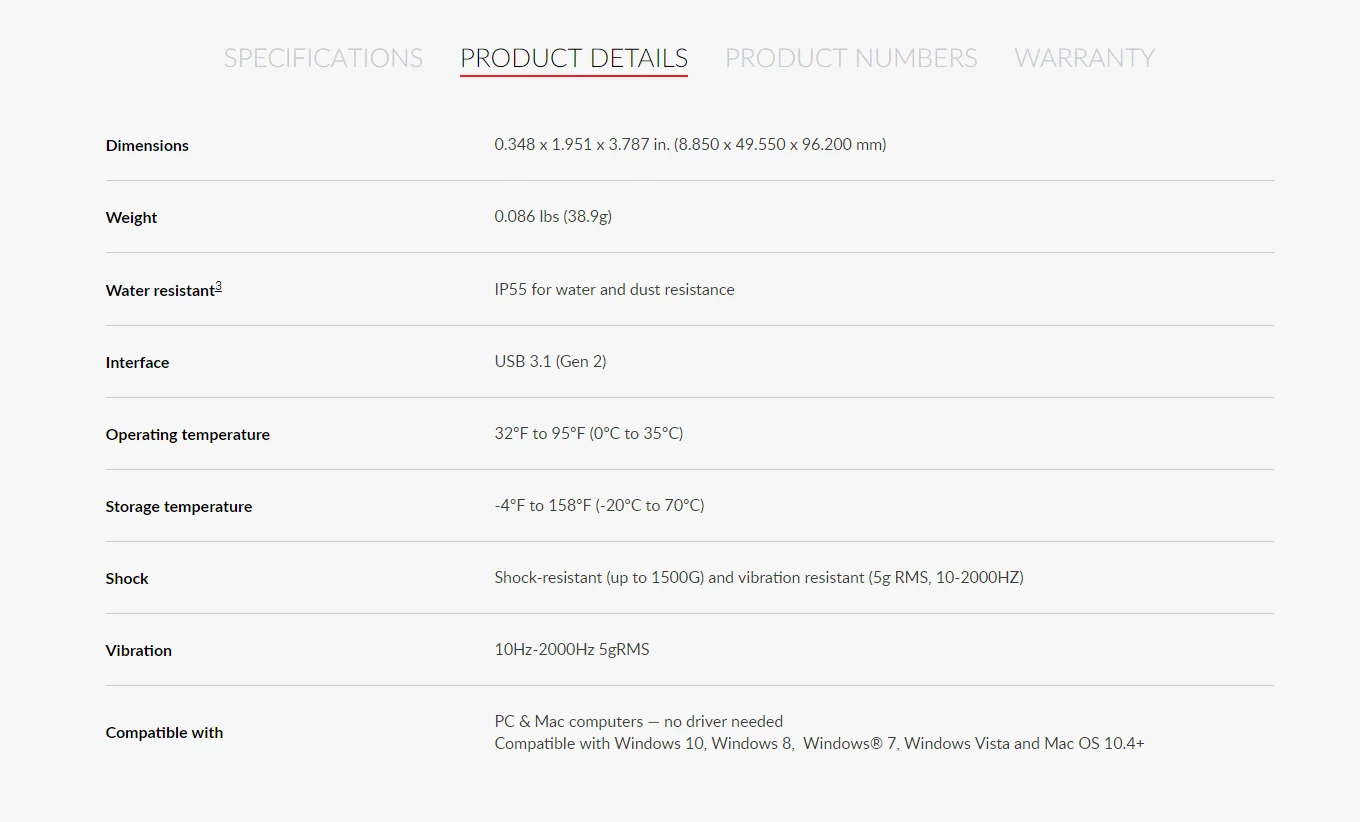Screen dimensions: 1360x822
Task: Click the Weight row label
Action: point(132,218)
